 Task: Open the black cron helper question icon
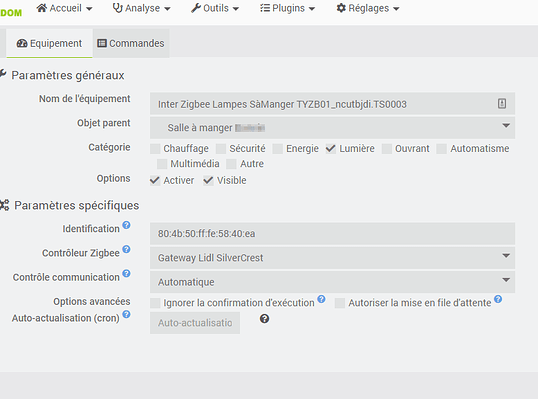pos(264,319)
